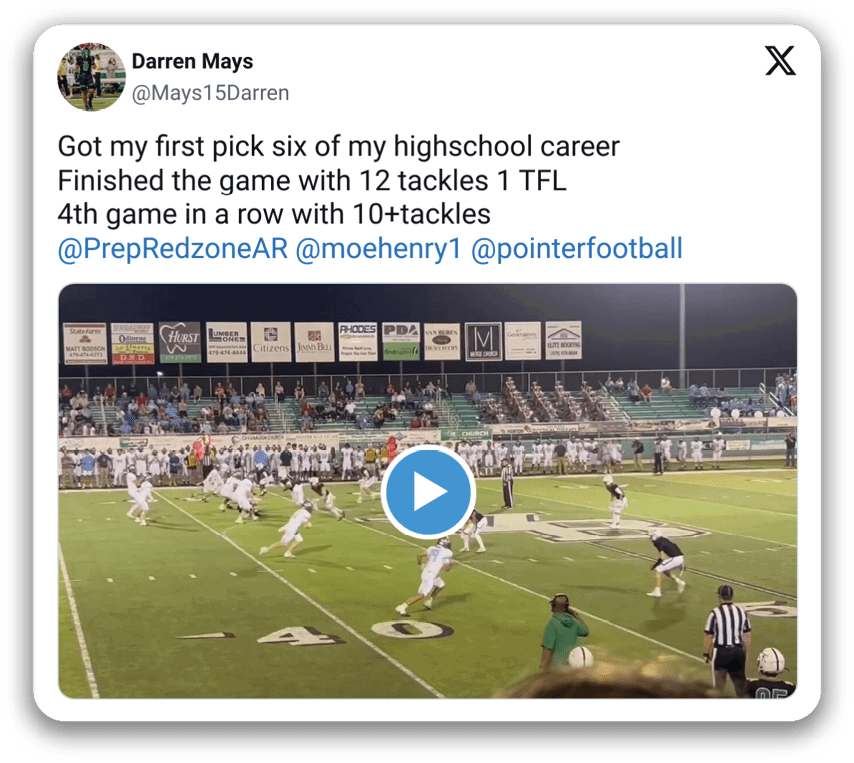854x763 pixels.
Task: Click the "first pick six" tweet line
Action: coord(338,147)
